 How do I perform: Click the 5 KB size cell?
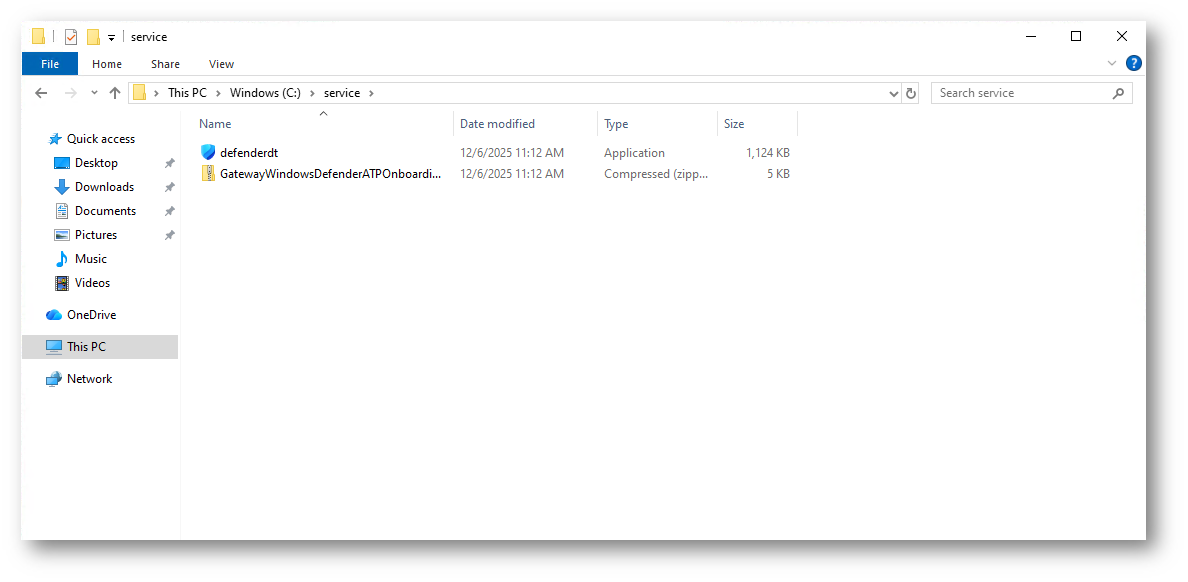778,174
